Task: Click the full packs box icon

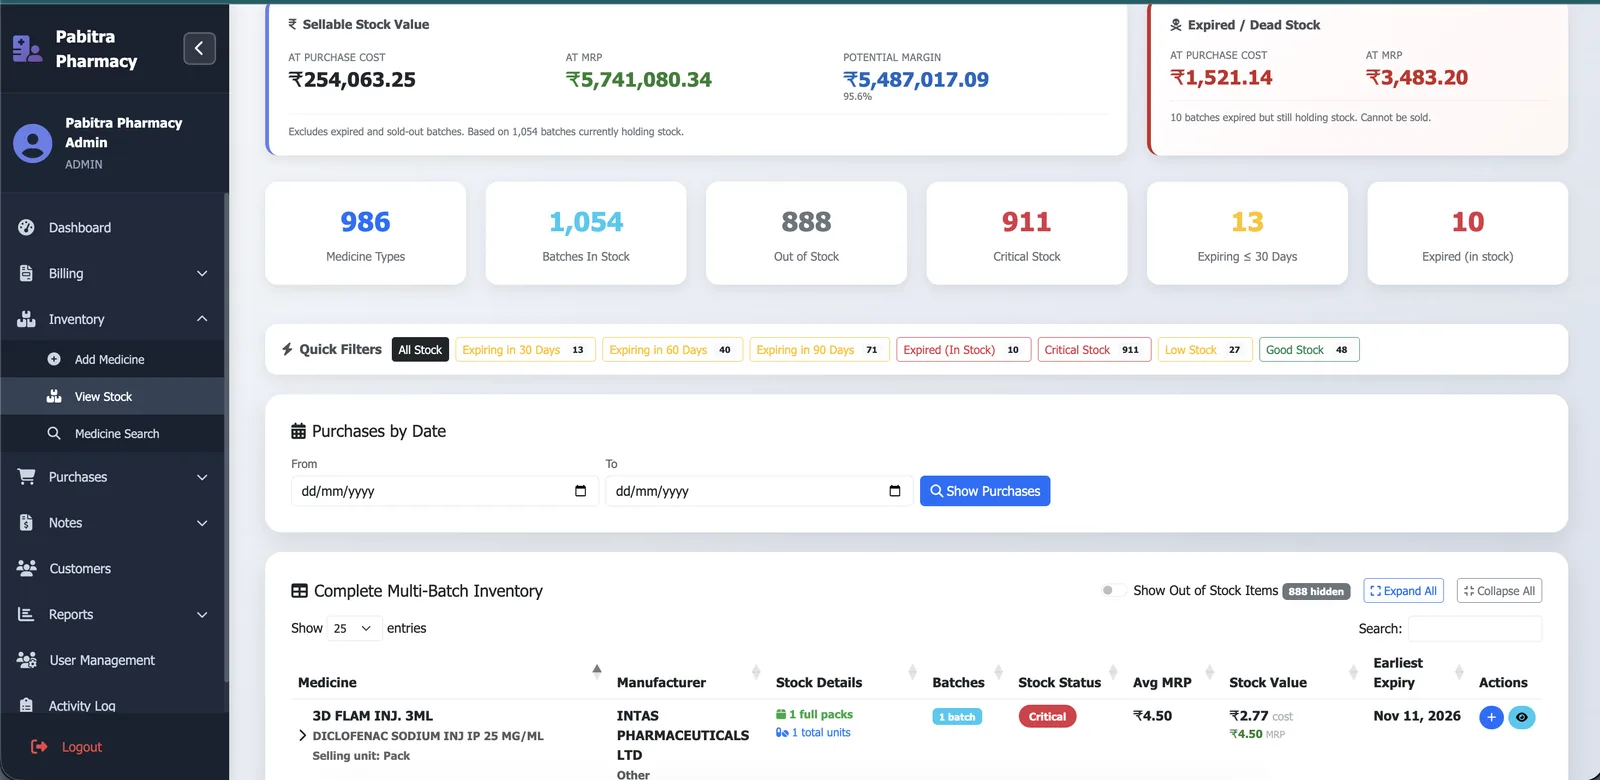Action: [x=781, y=714]
